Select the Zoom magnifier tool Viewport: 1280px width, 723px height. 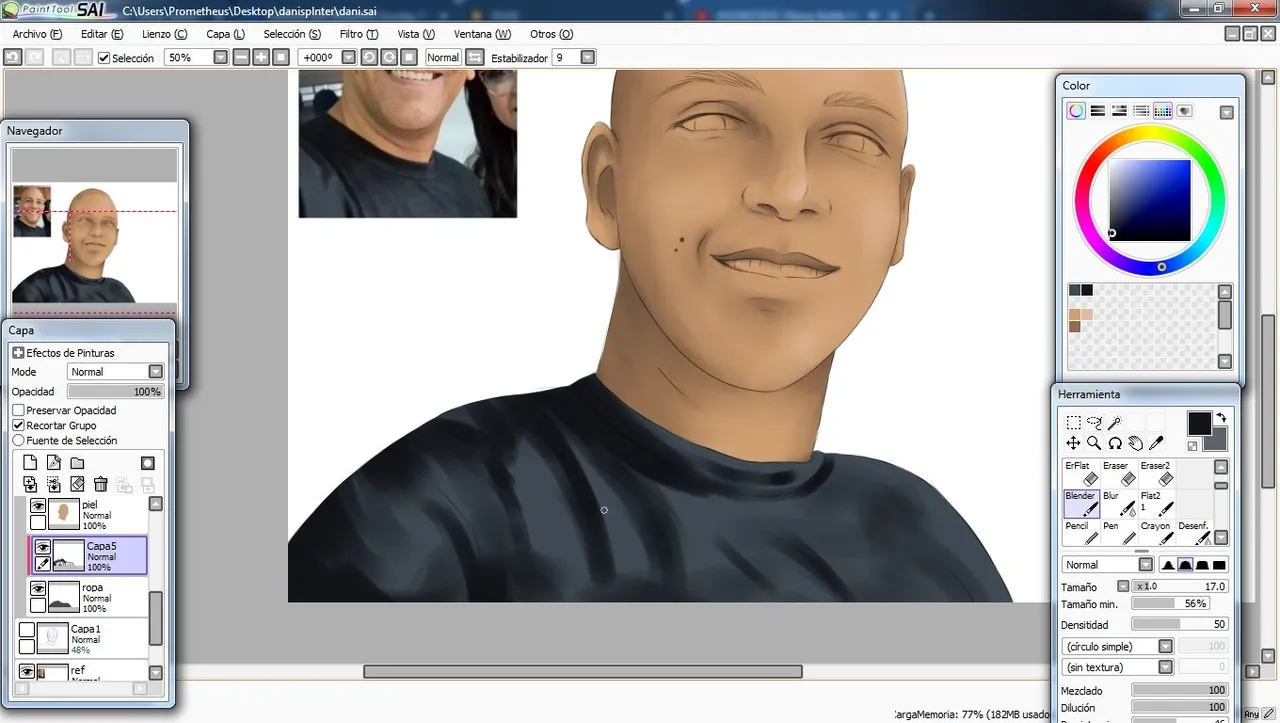click(1094, 443)
